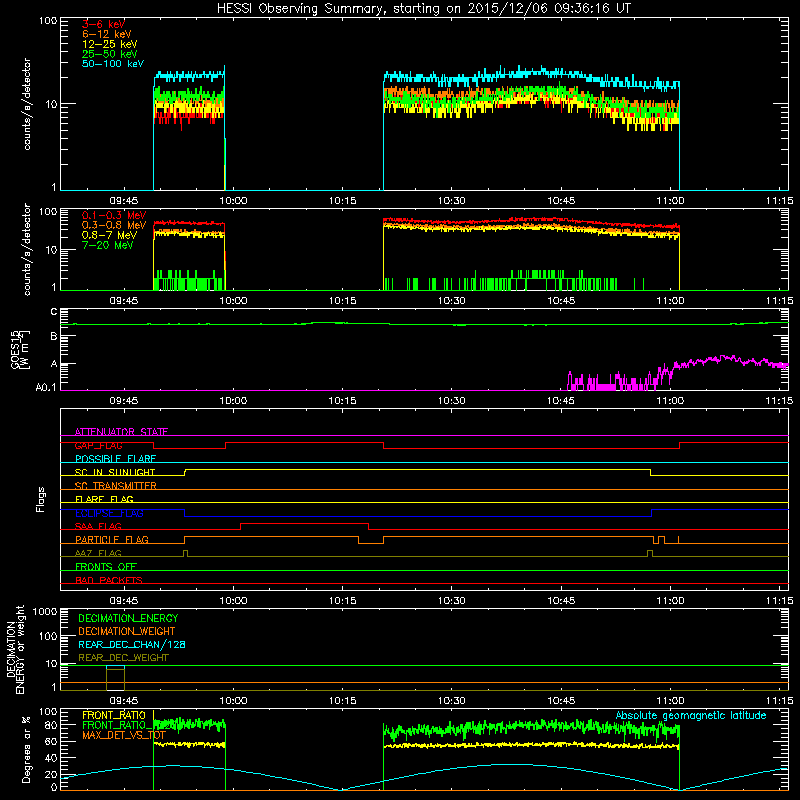Click the yellow 12-25 keV legend label
The image size is (800, 800).
[x=110, y=44]
